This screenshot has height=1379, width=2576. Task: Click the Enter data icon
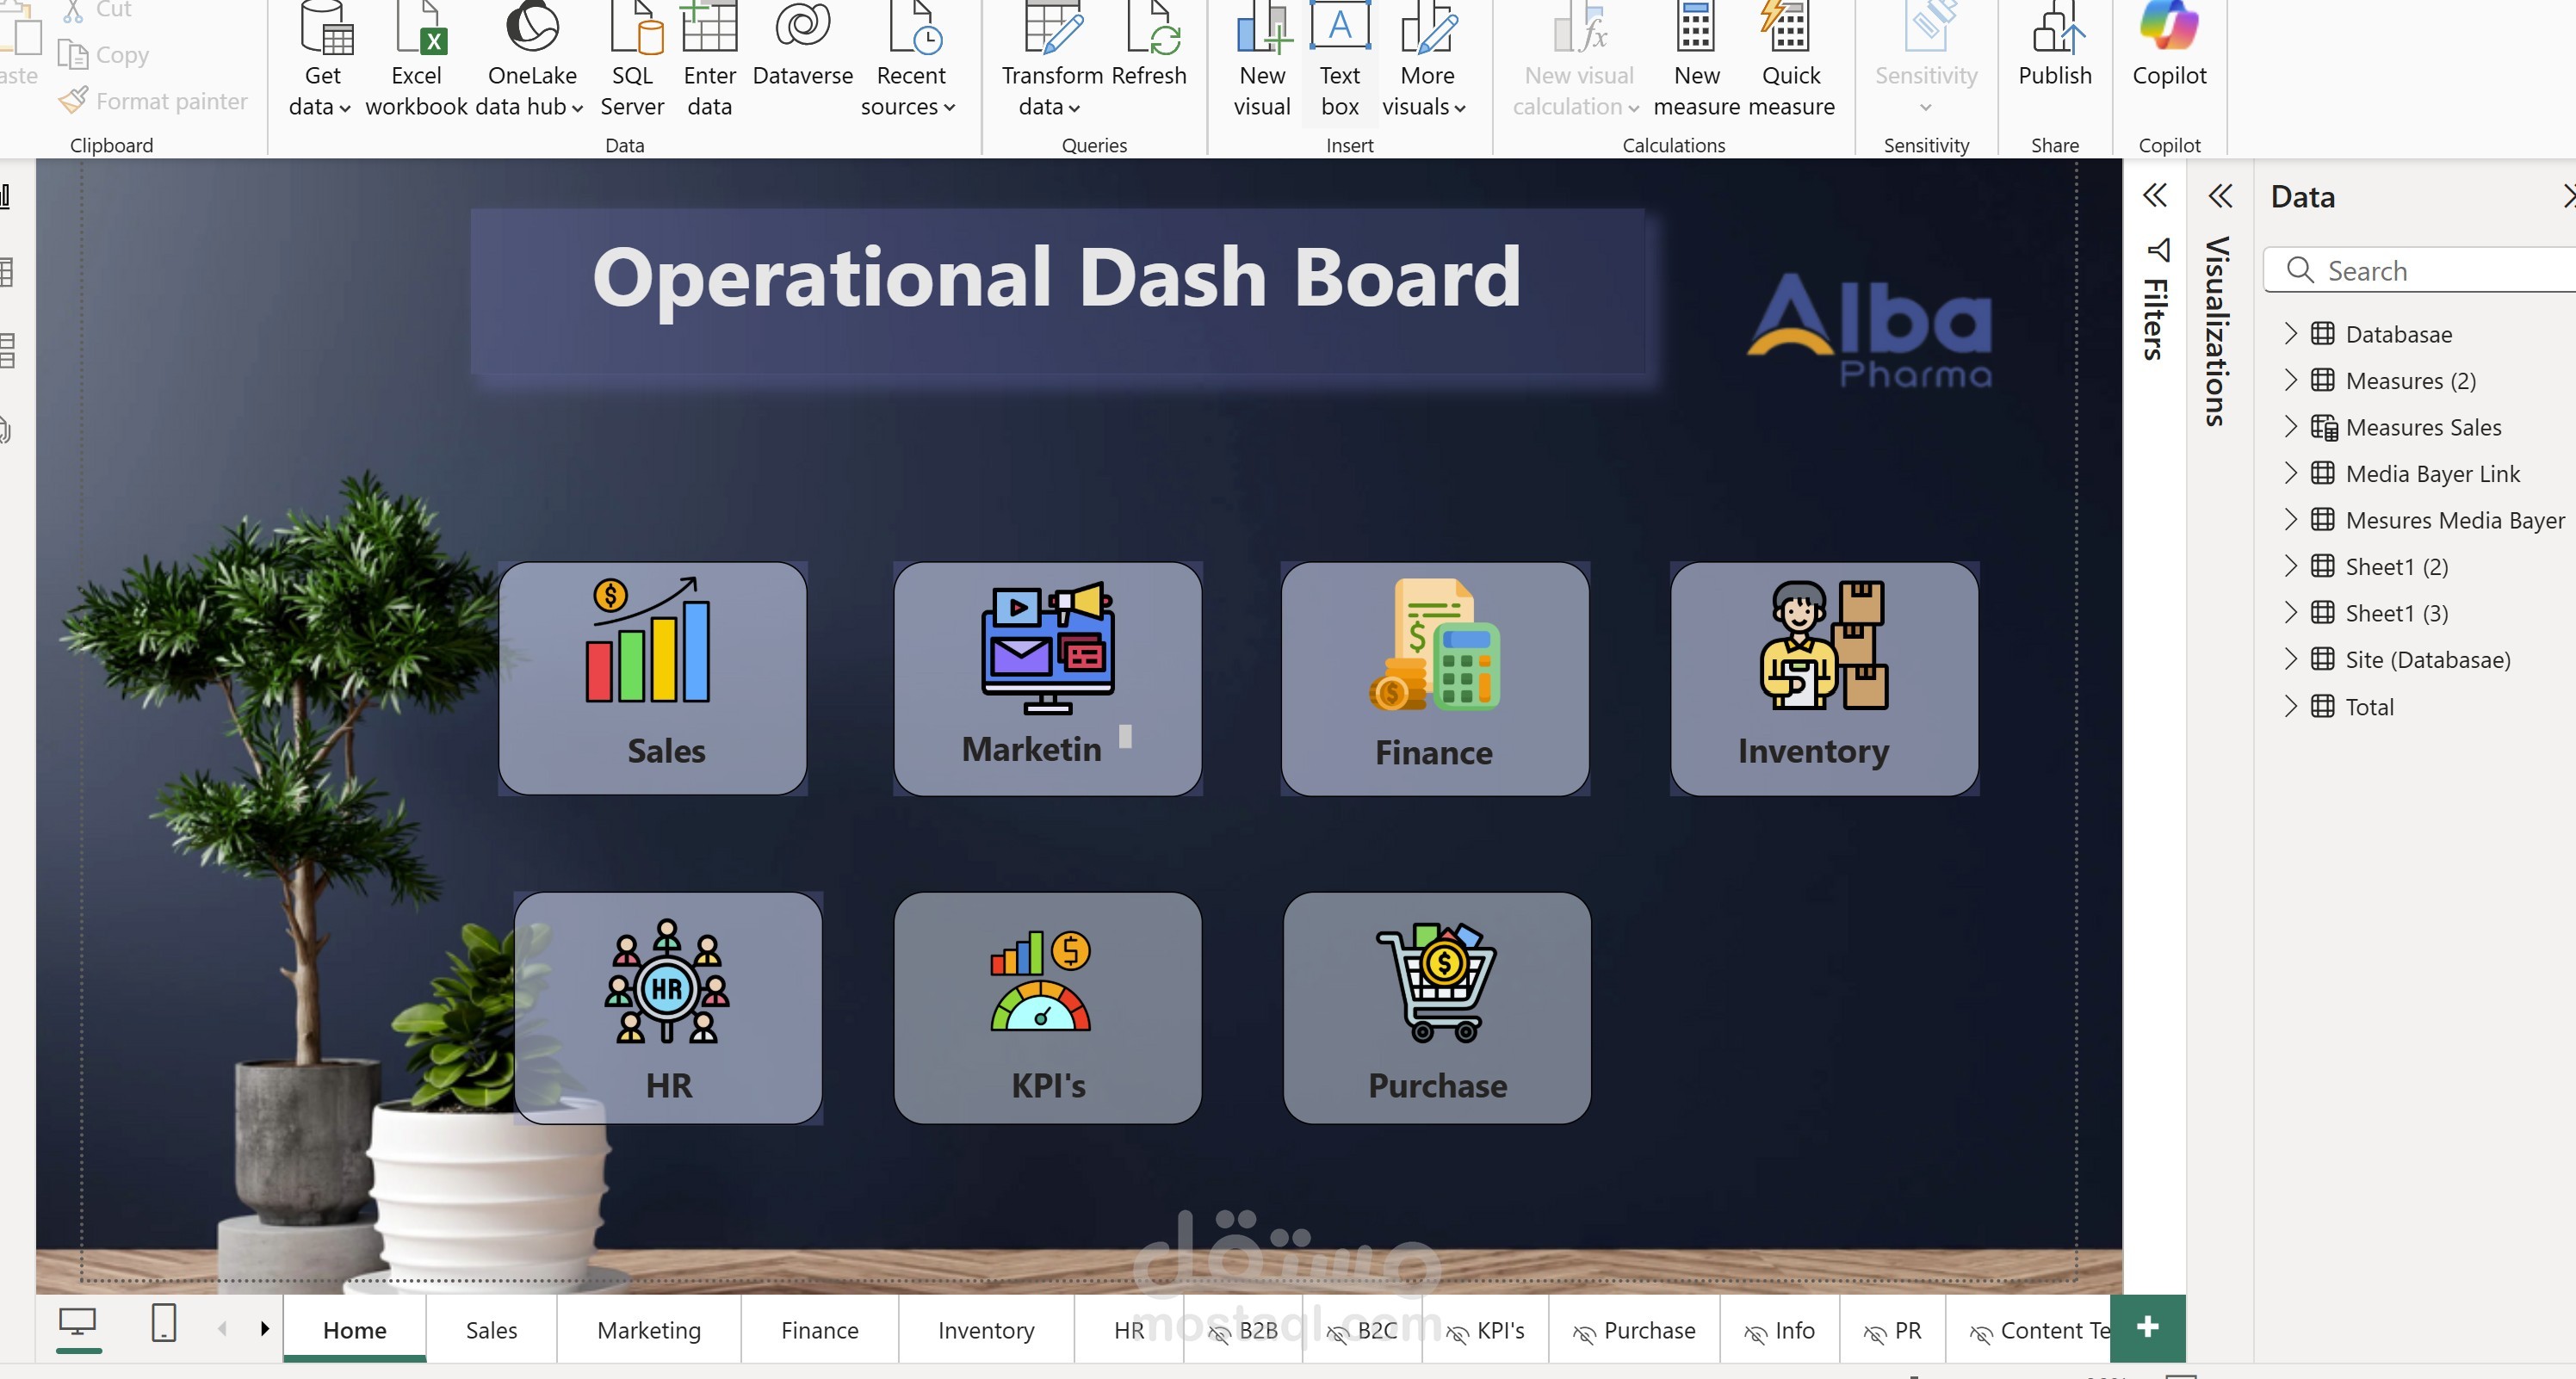coord(709,27)
